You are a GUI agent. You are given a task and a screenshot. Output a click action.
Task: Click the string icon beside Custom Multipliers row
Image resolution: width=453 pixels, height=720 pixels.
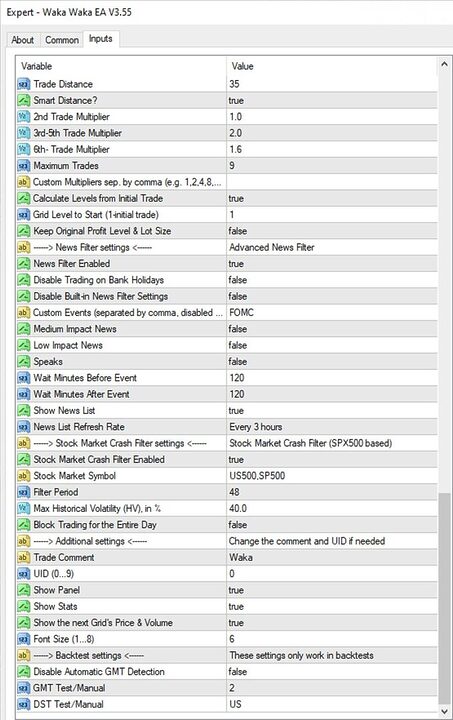pos(23,182)
